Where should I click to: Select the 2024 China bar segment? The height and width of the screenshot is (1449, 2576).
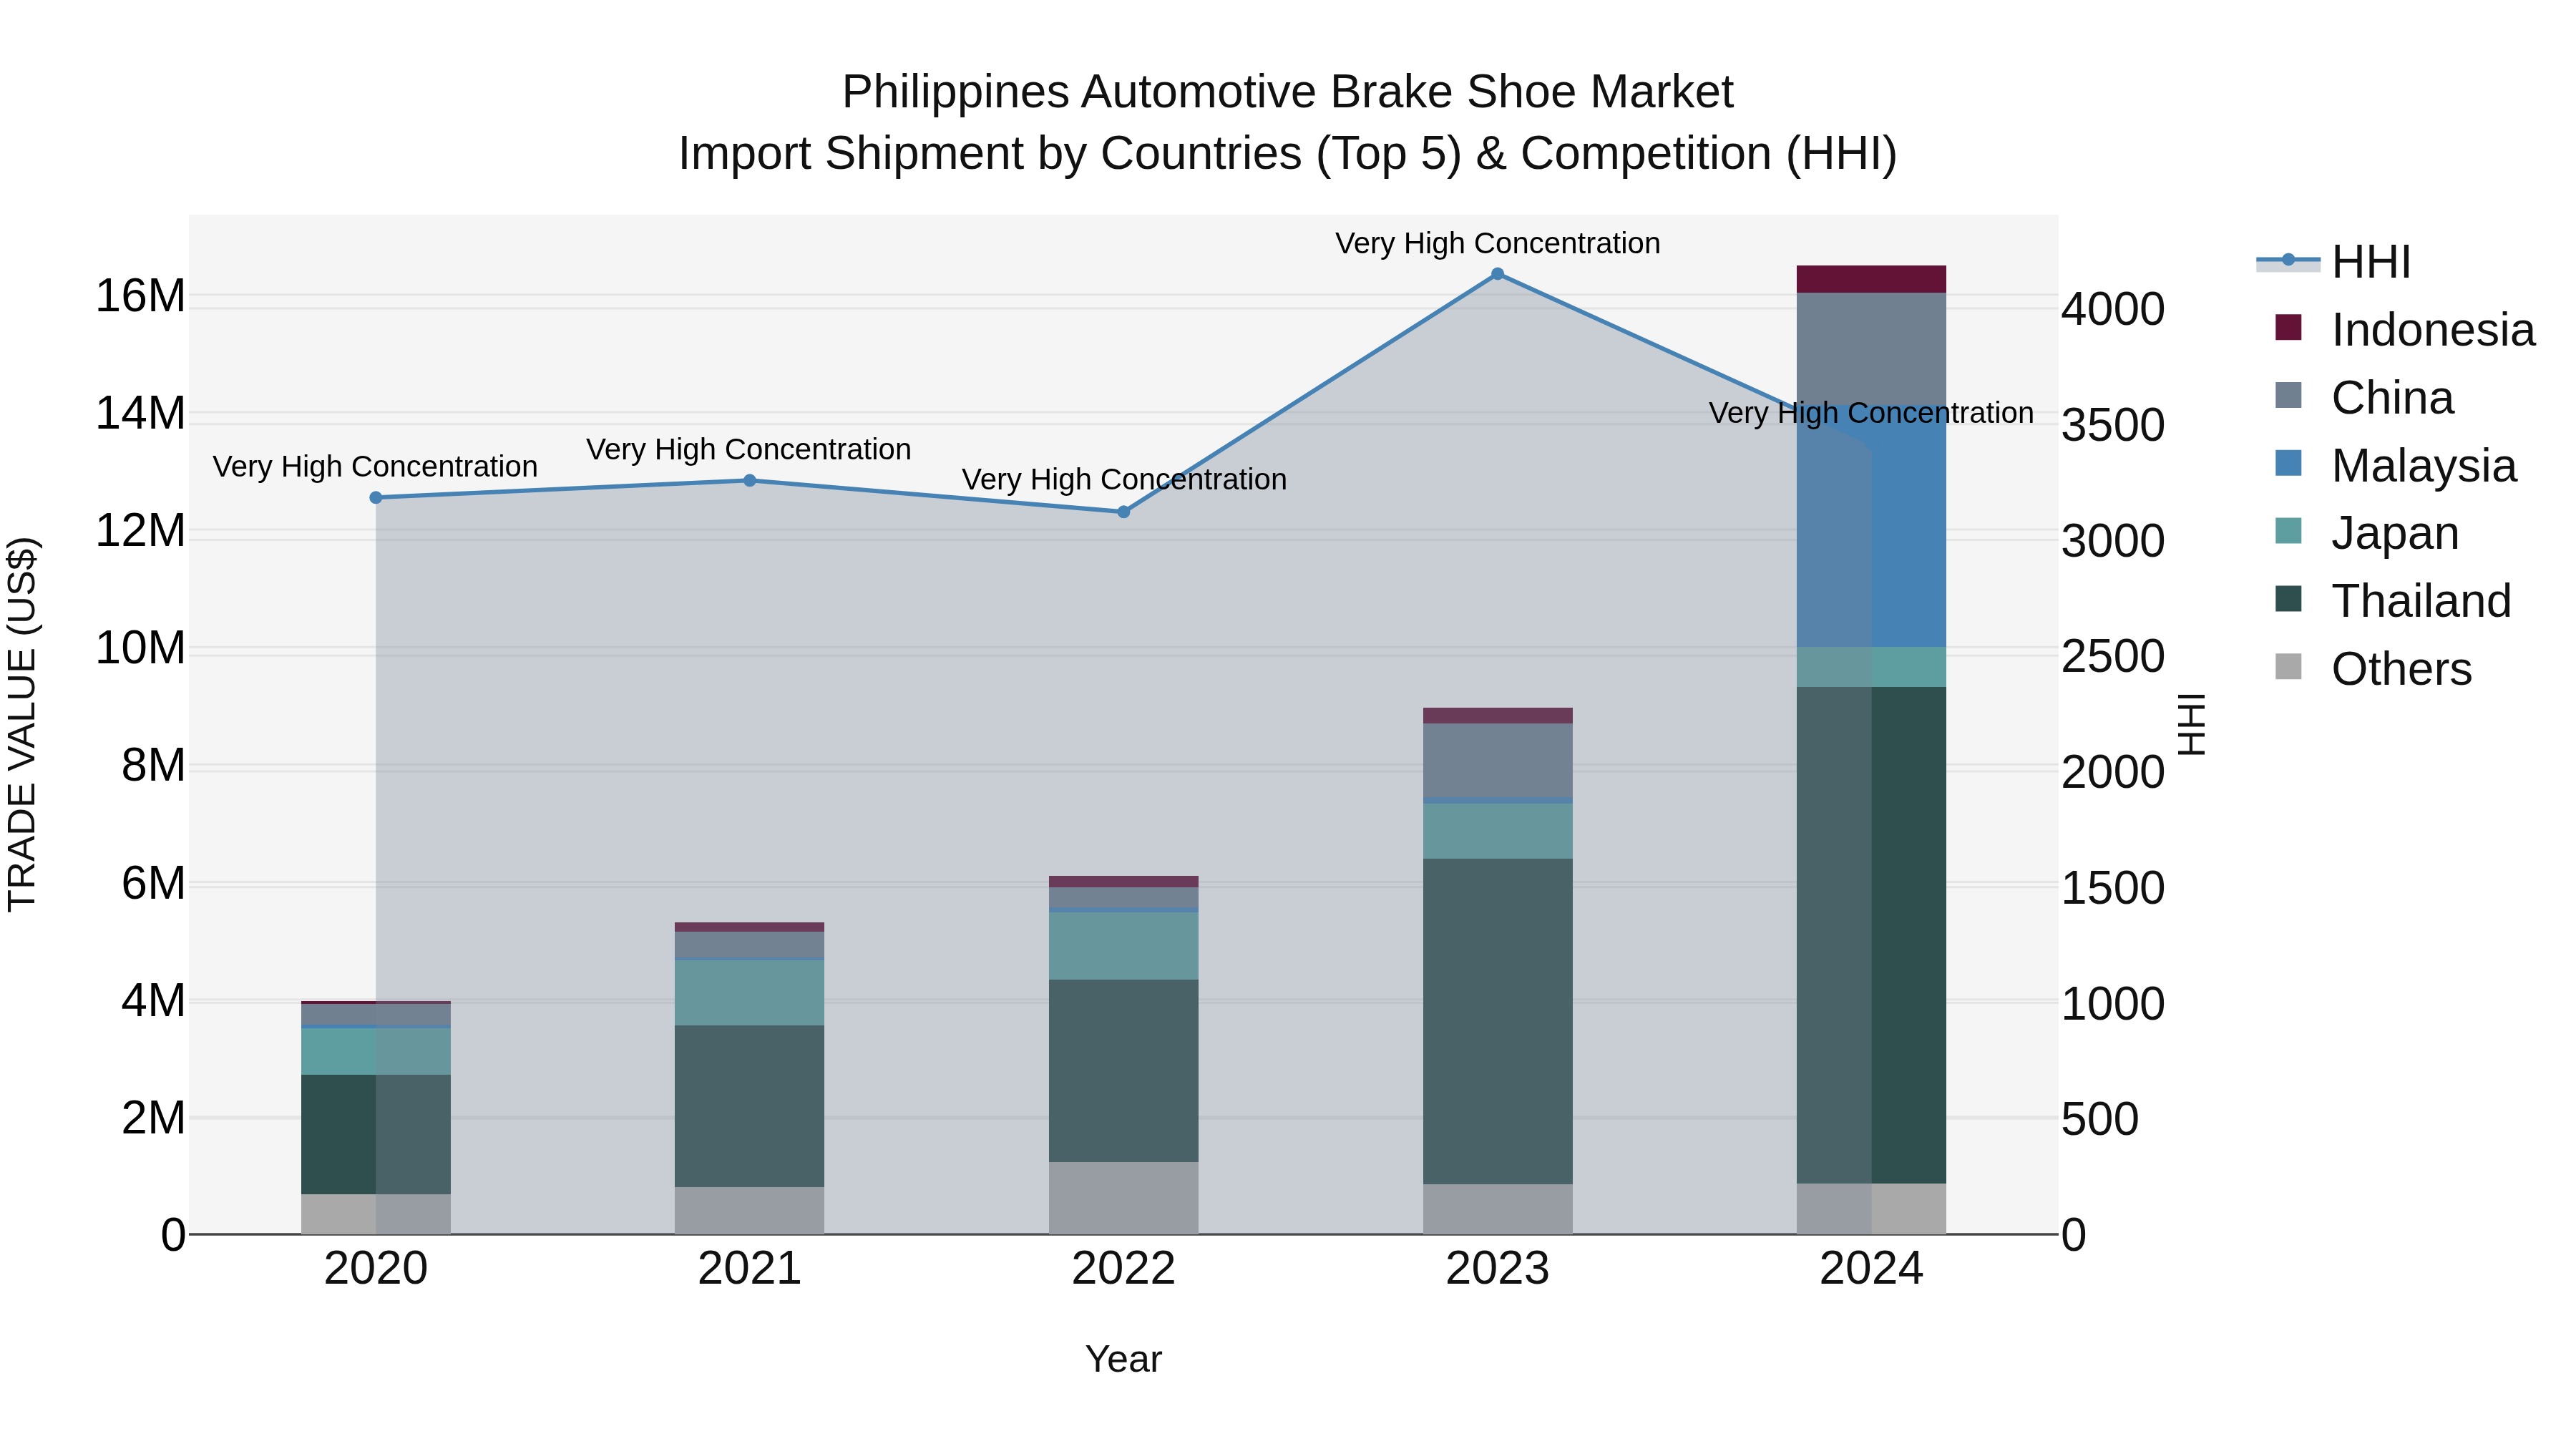tap(1871, 349)
